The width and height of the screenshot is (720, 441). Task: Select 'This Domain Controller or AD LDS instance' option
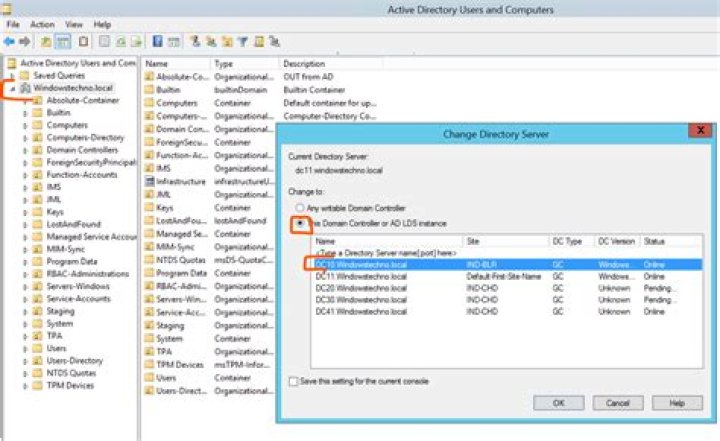(x=298, y=222)
